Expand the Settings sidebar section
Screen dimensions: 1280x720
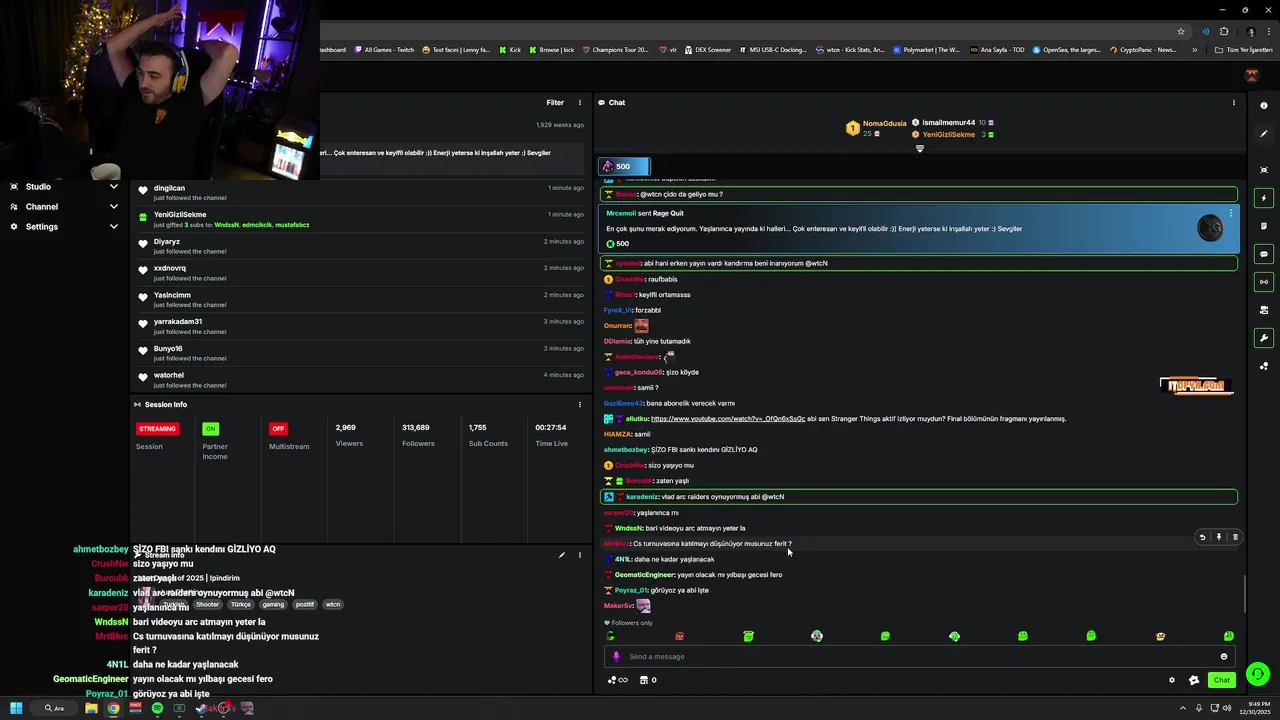113,227
